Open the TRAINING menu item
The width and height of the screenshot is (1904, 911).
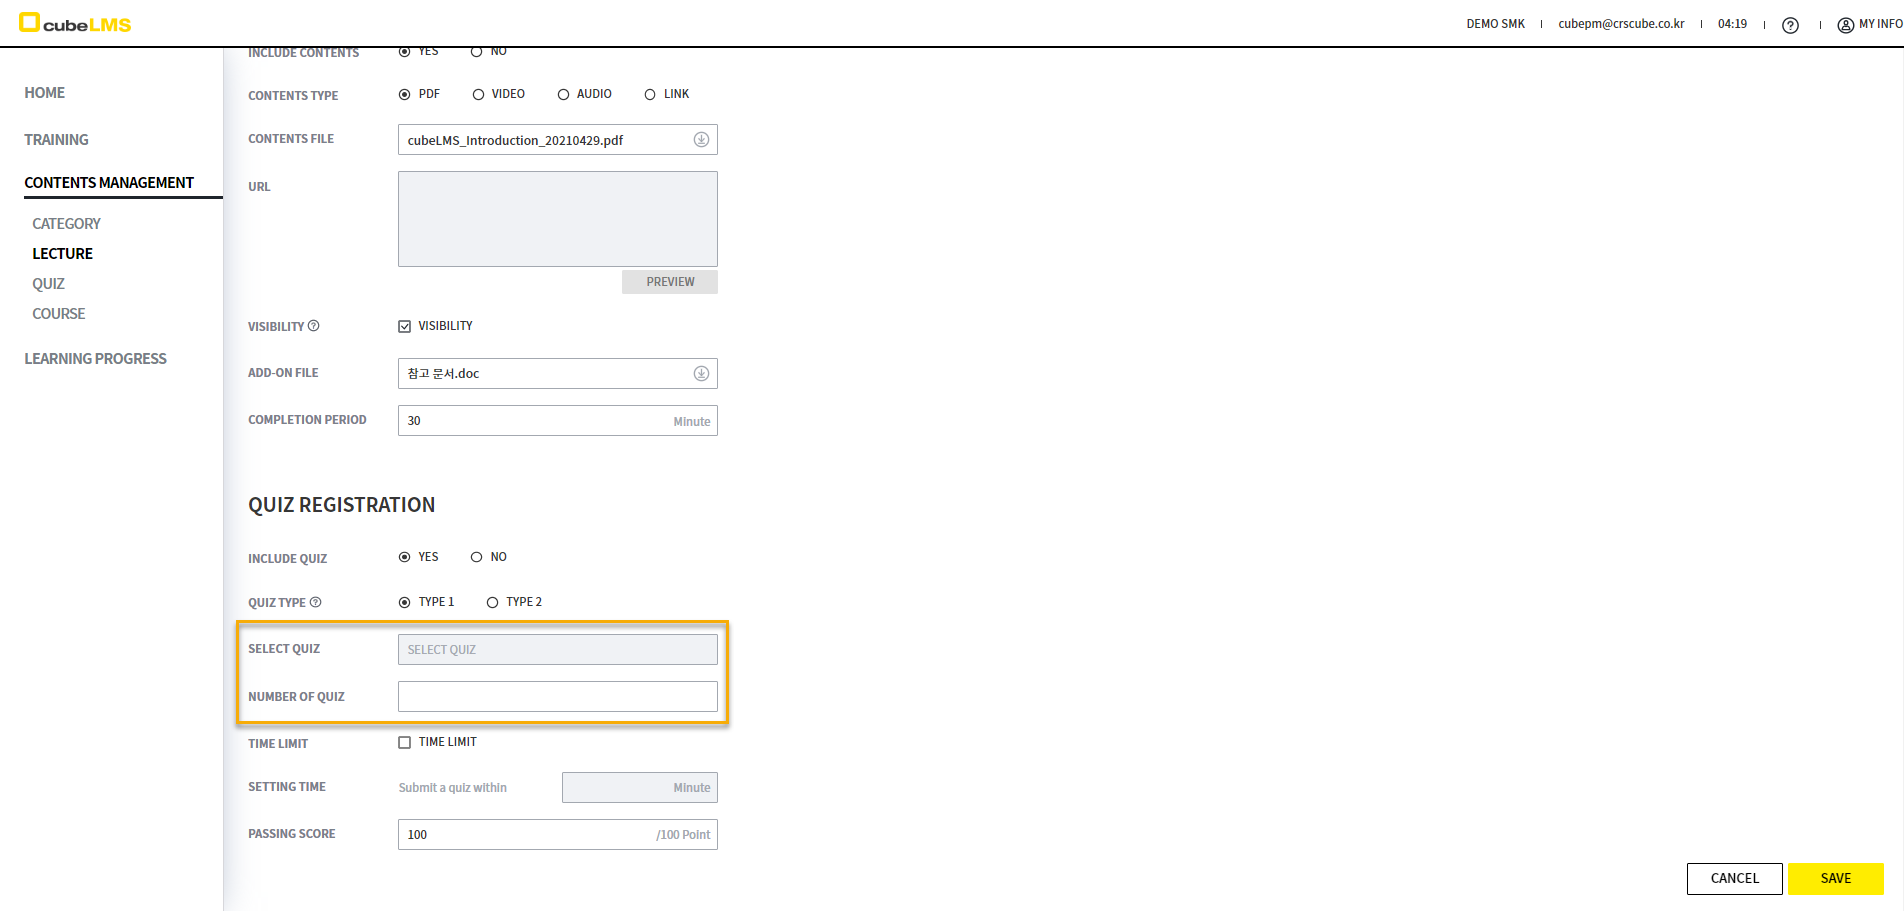pyautogui.click(x=56, y=140)
